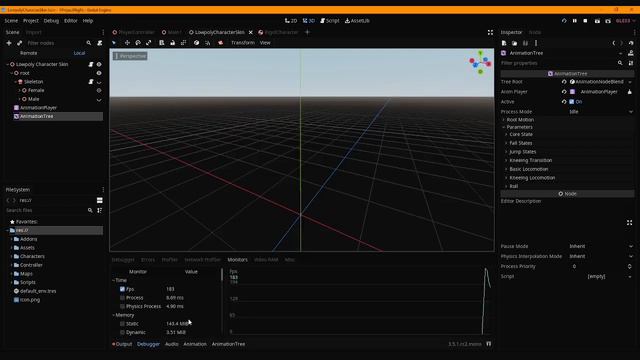The width and height of the screenshot is (640, 360).
Task: Toggle the Active On checkbox
Action: (x=571, y=102)
